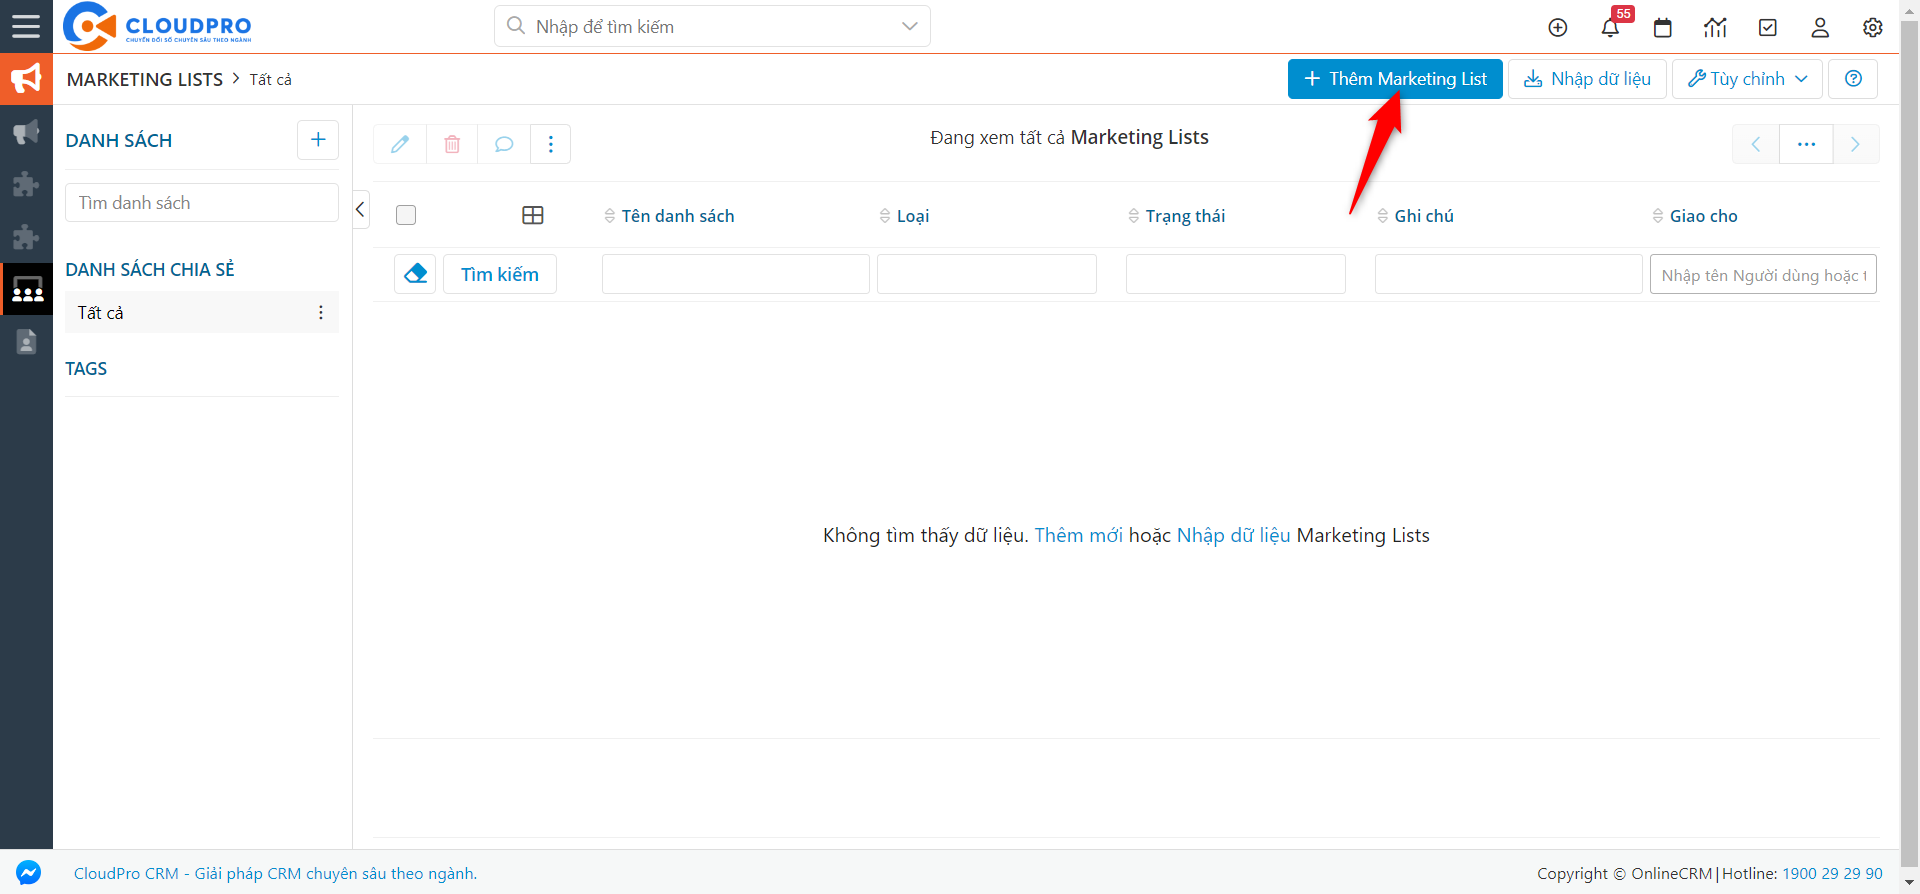Open the first puzzle piece sidebar icon
This screenshot has width=1920, height=894.
(x=26, y=184)
